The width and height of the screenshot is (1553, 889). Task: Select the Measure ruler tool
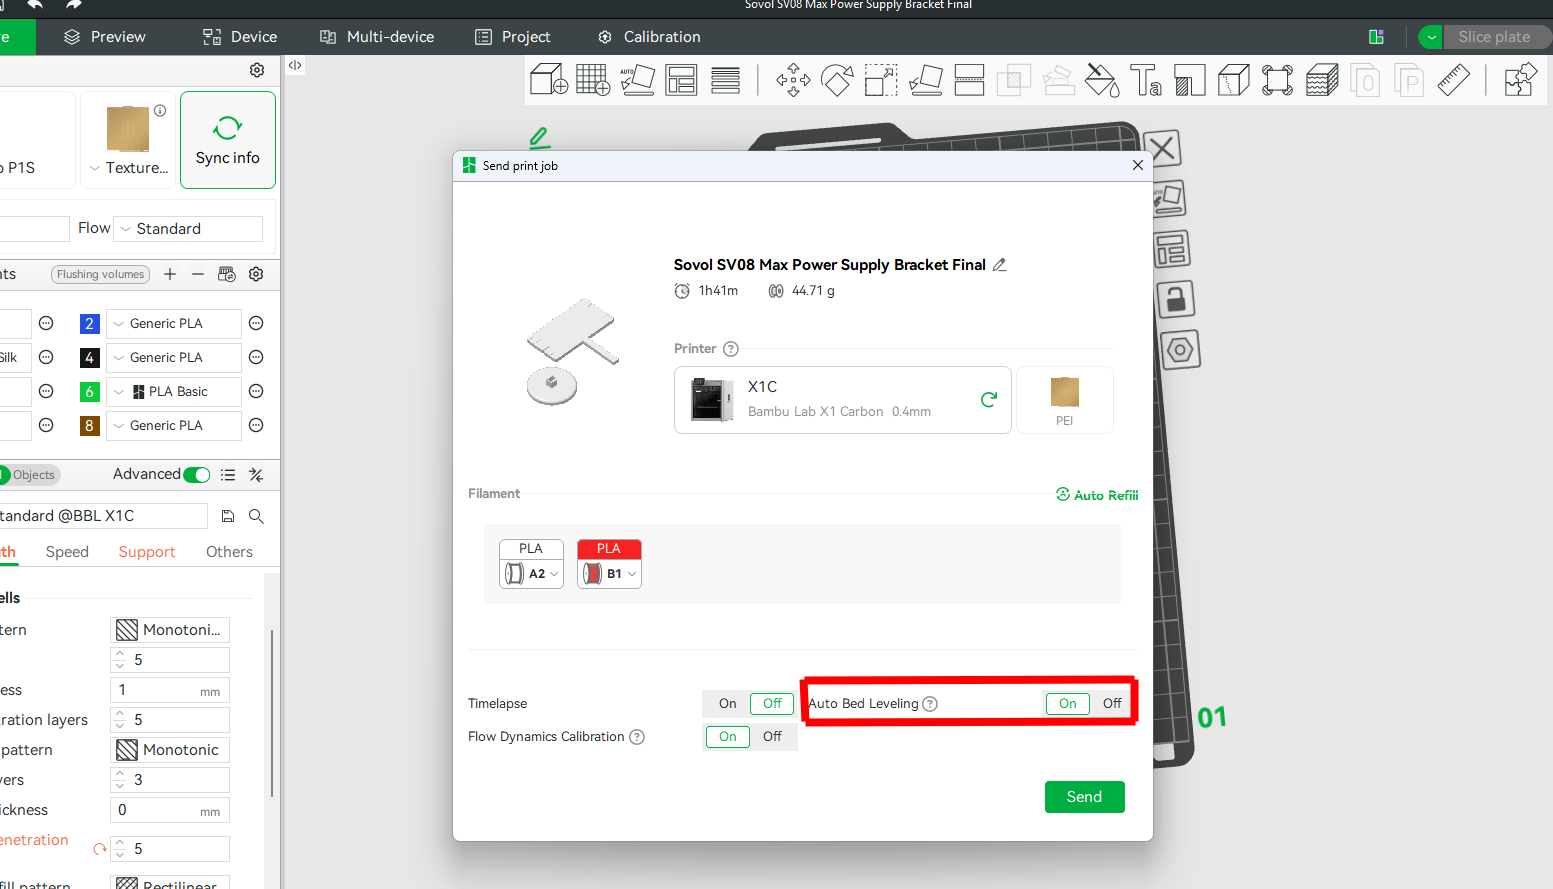pos(1454,79)
